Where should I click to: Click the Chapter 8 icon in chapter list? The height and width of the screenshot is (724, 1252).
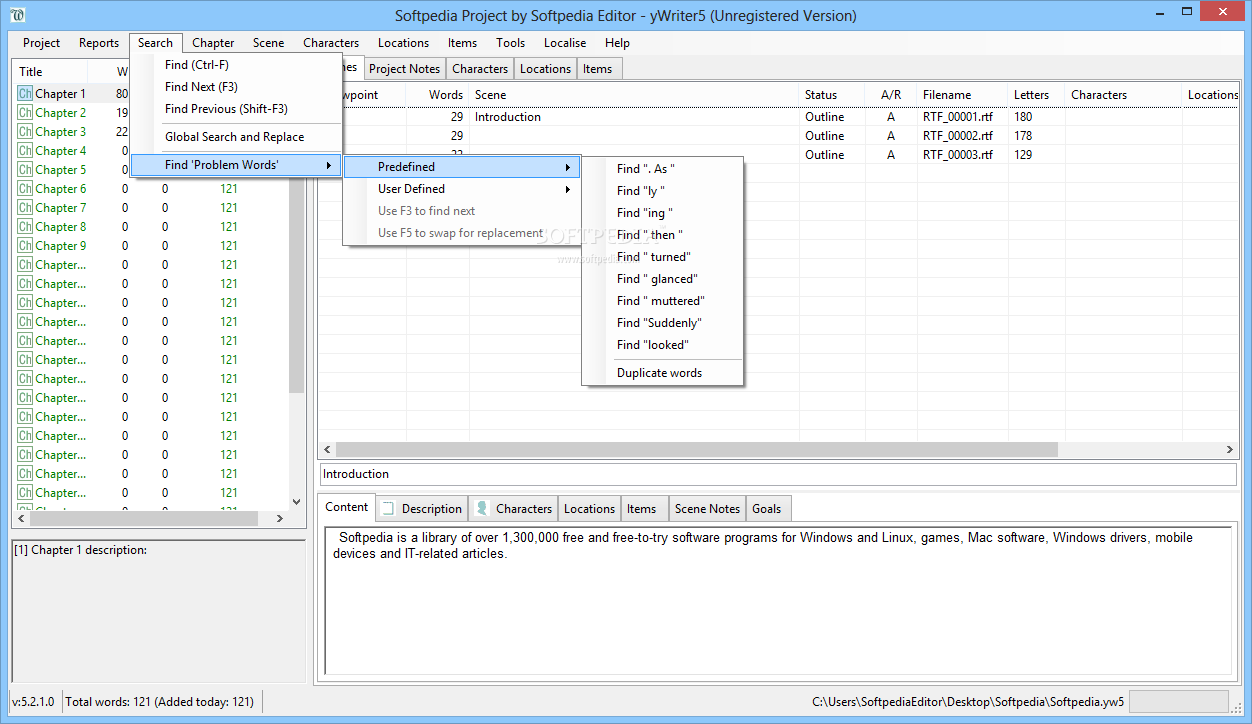click(x=25, y=227)
